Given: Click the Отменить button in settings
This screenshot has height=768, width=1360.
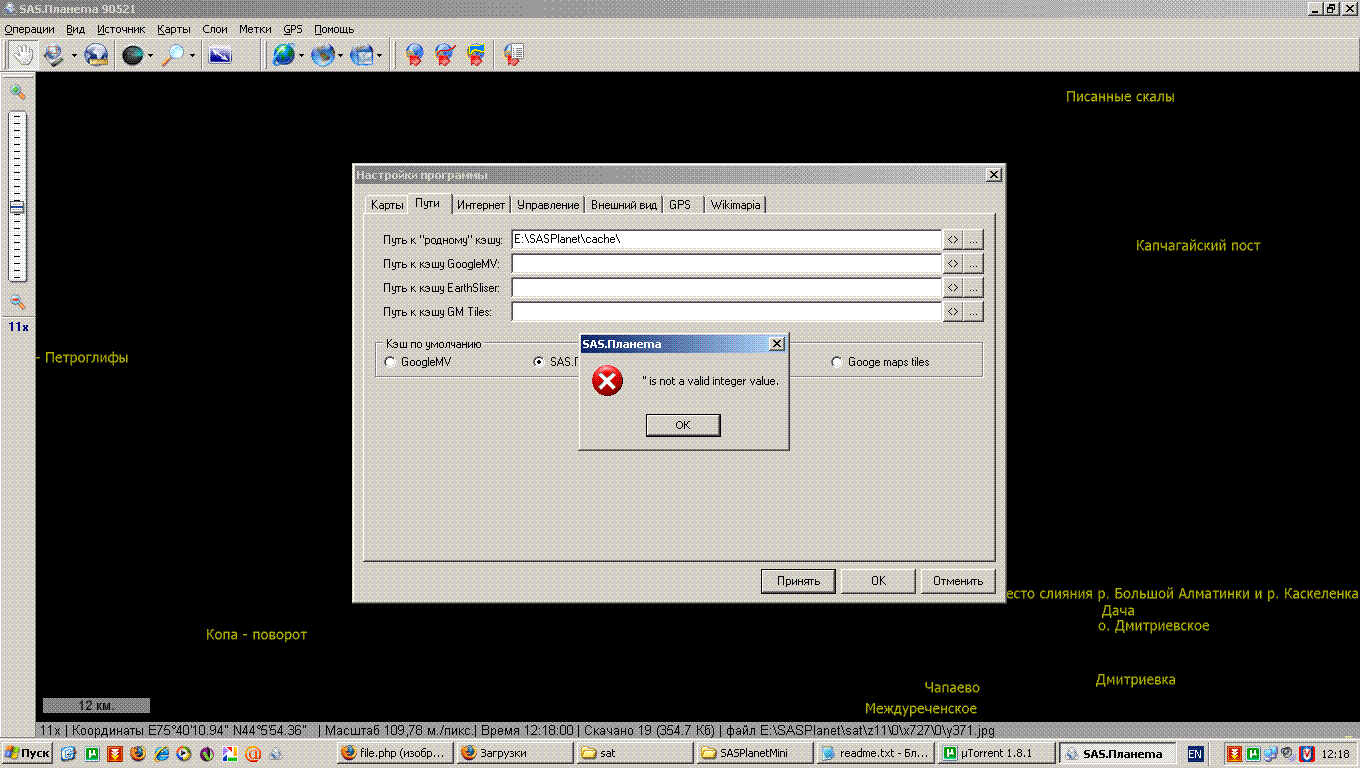Looking at the screenshot, I should 958,581.
